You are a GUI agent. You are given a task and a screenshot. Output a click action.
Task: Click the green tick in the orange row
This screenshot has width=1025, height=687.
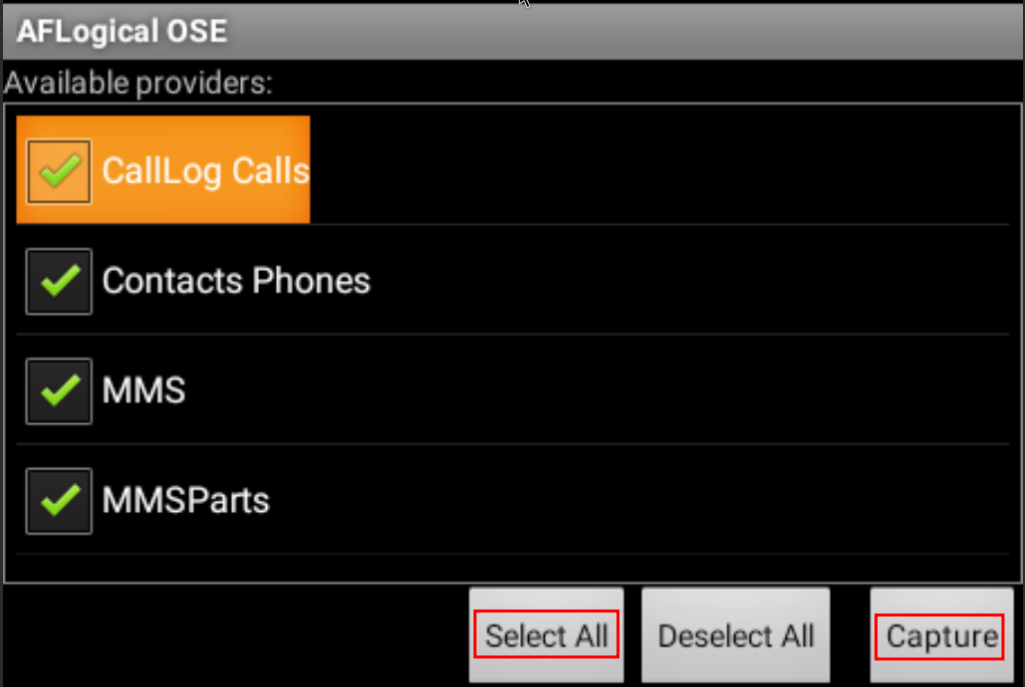[59, 171]
